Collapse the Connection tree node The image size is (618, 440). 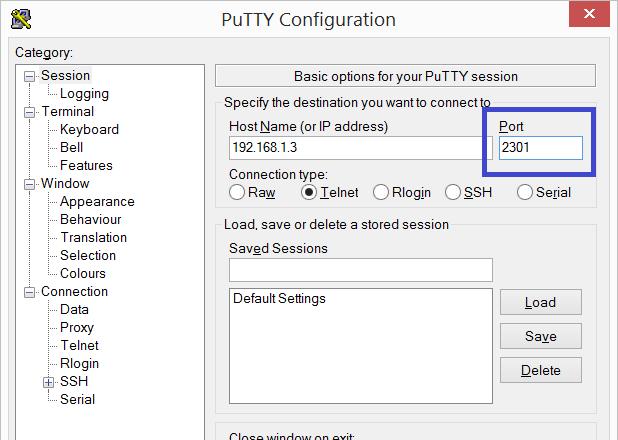(29, 292)
